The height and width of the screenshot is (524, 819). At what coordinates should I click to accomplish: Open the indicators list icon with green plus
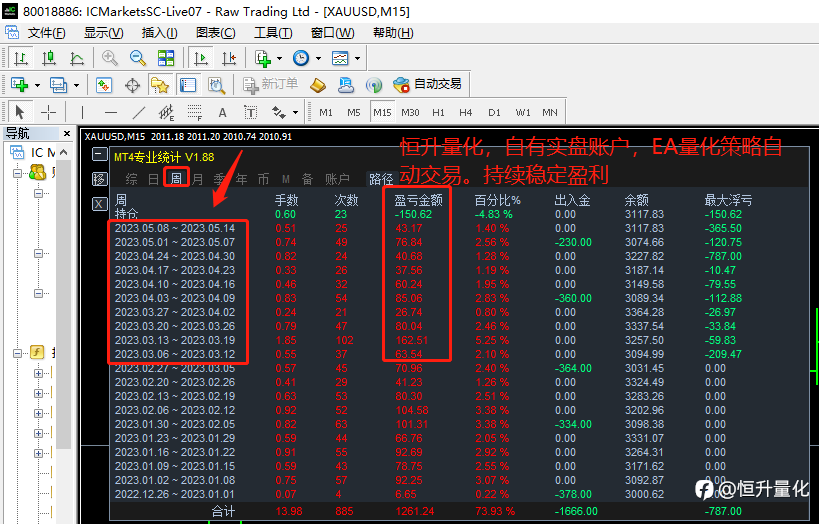coord(263,58)
